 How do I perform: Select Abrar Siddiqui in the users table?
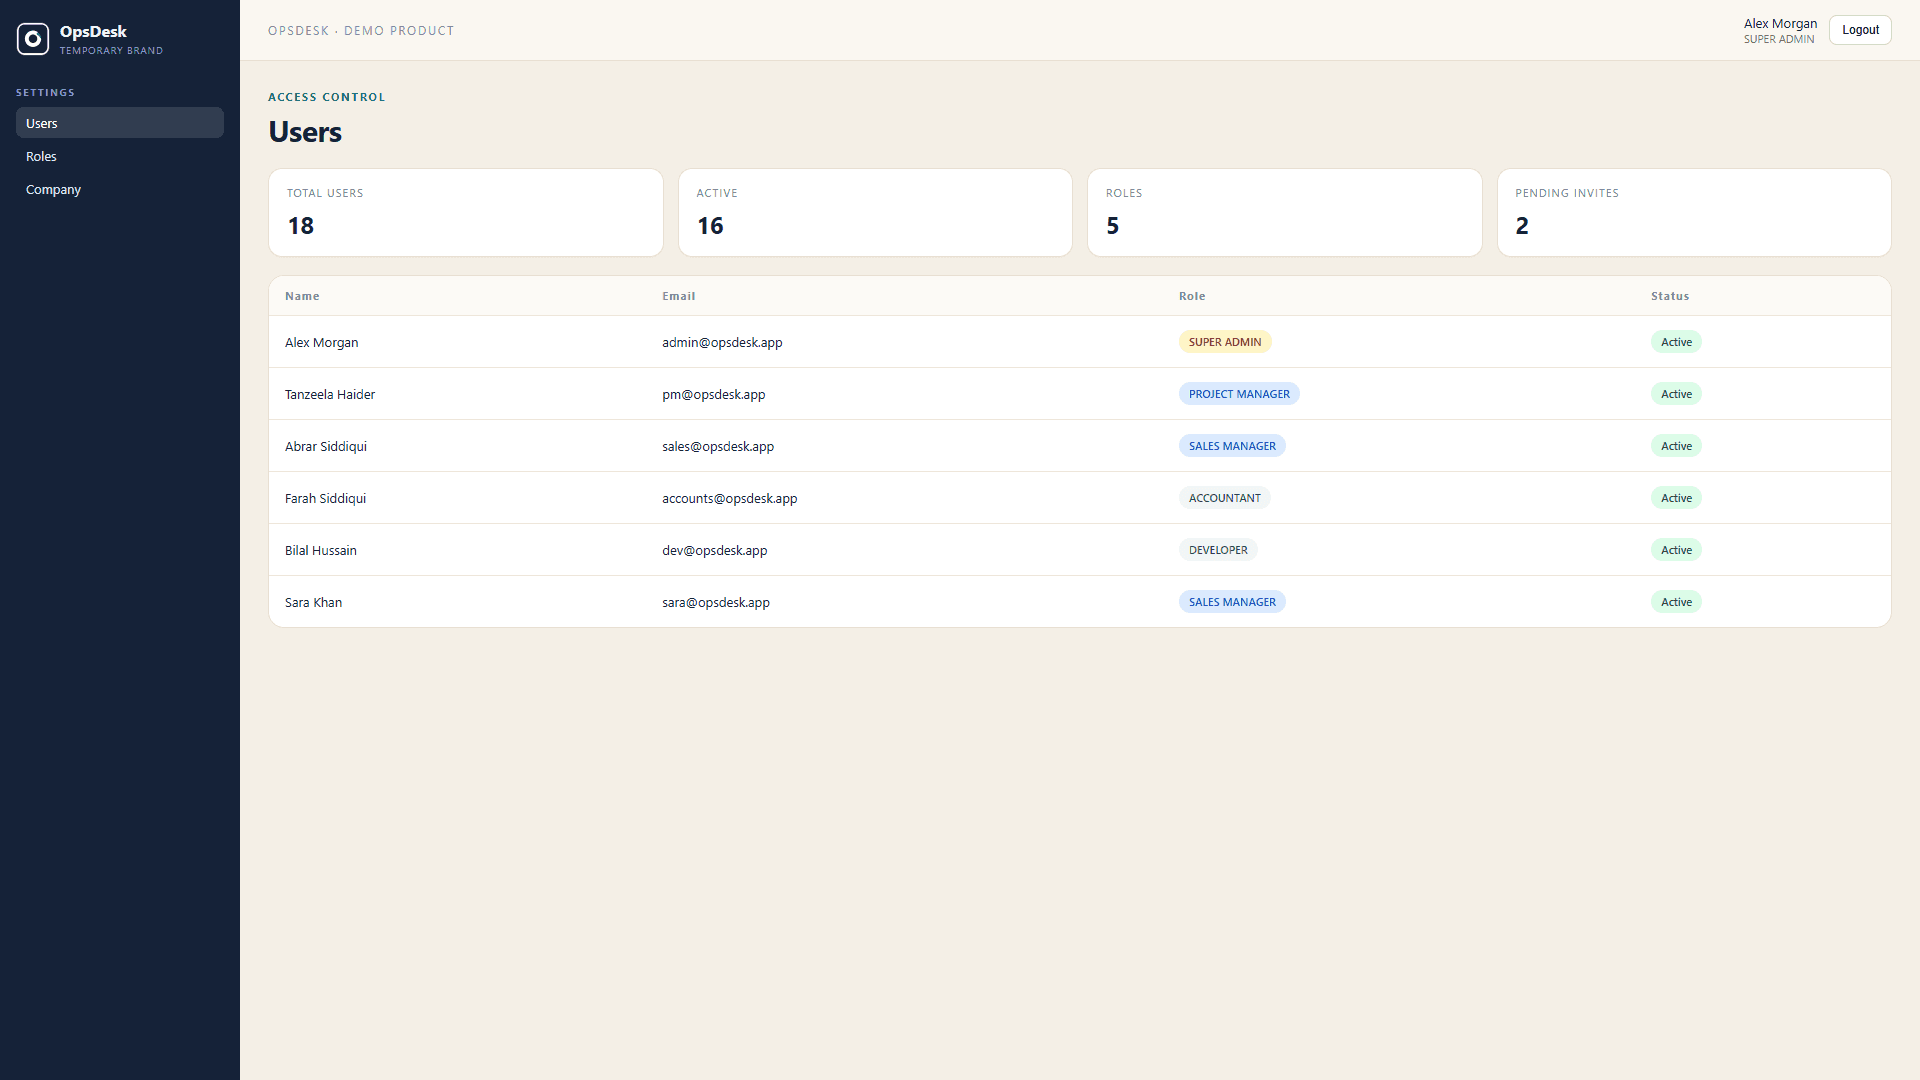pyautogui.click(x=326, y=446)
